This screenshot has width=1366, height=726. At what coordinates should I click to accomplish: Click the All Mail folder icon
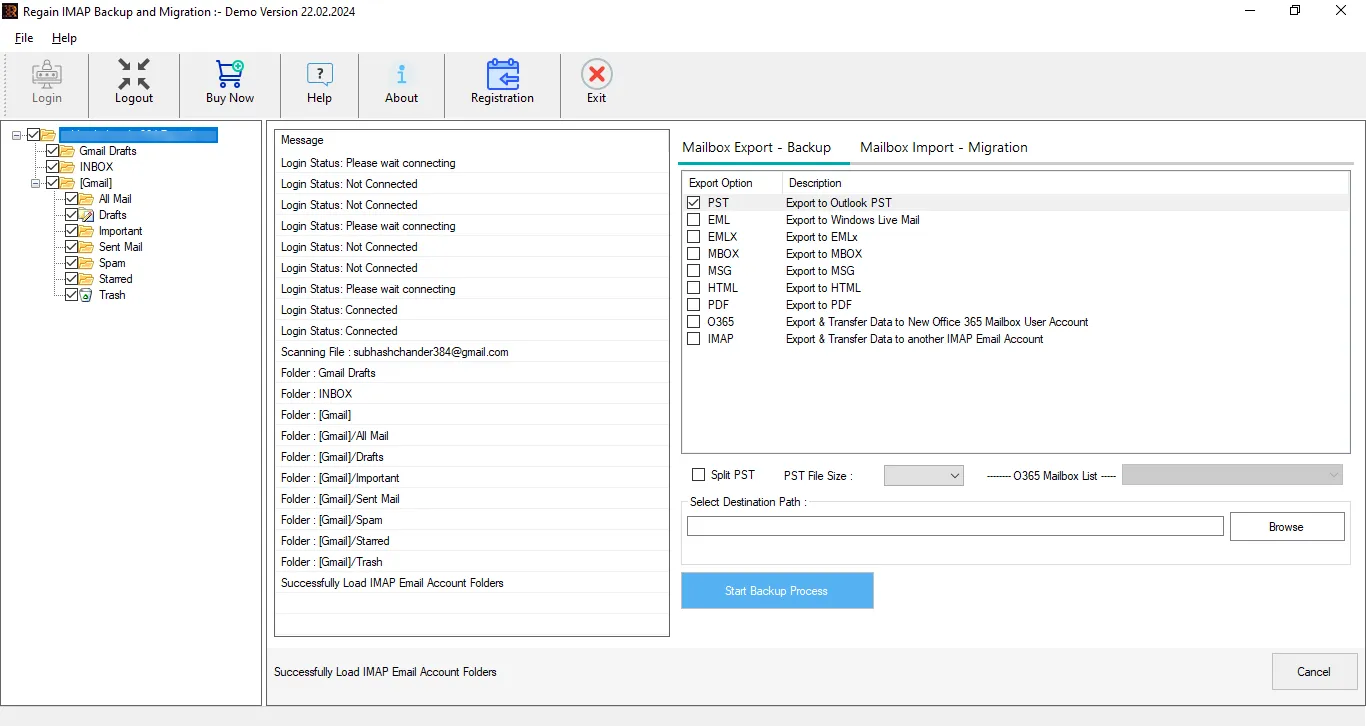click(87, 199)
